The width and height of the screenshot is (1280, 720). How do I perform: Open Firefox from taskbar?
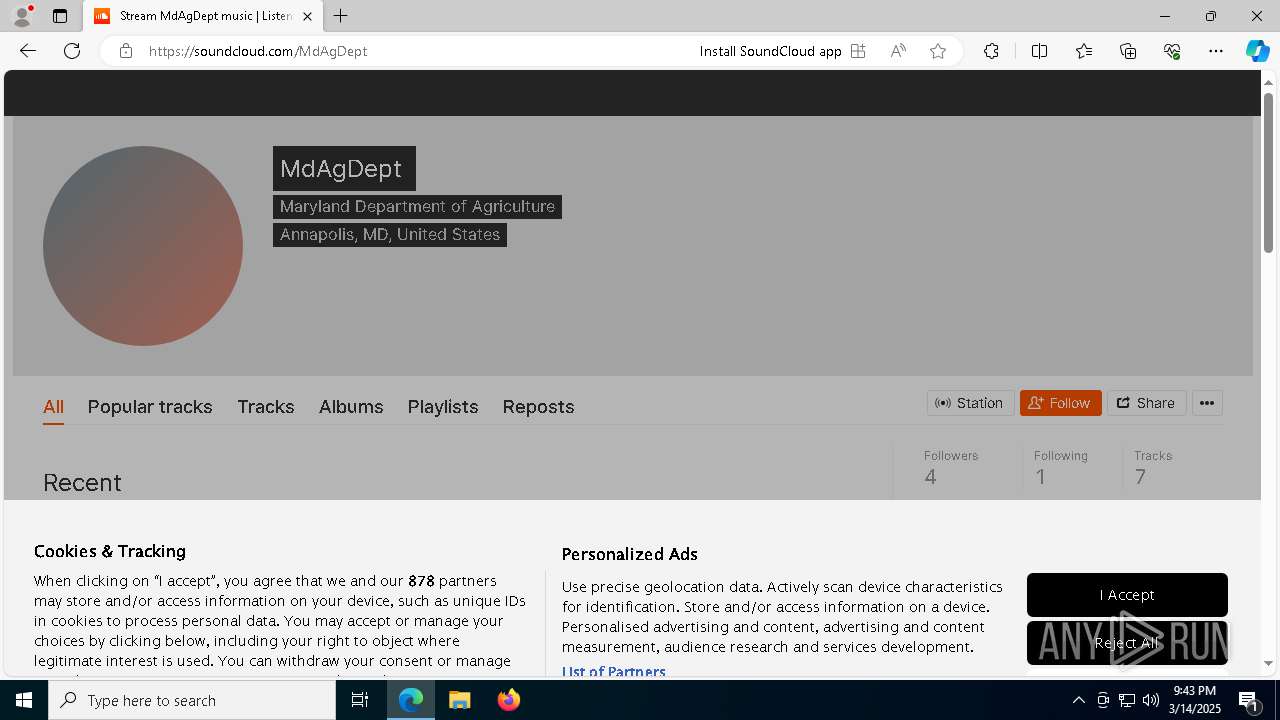pyautogui.click(x=509, y=700)
